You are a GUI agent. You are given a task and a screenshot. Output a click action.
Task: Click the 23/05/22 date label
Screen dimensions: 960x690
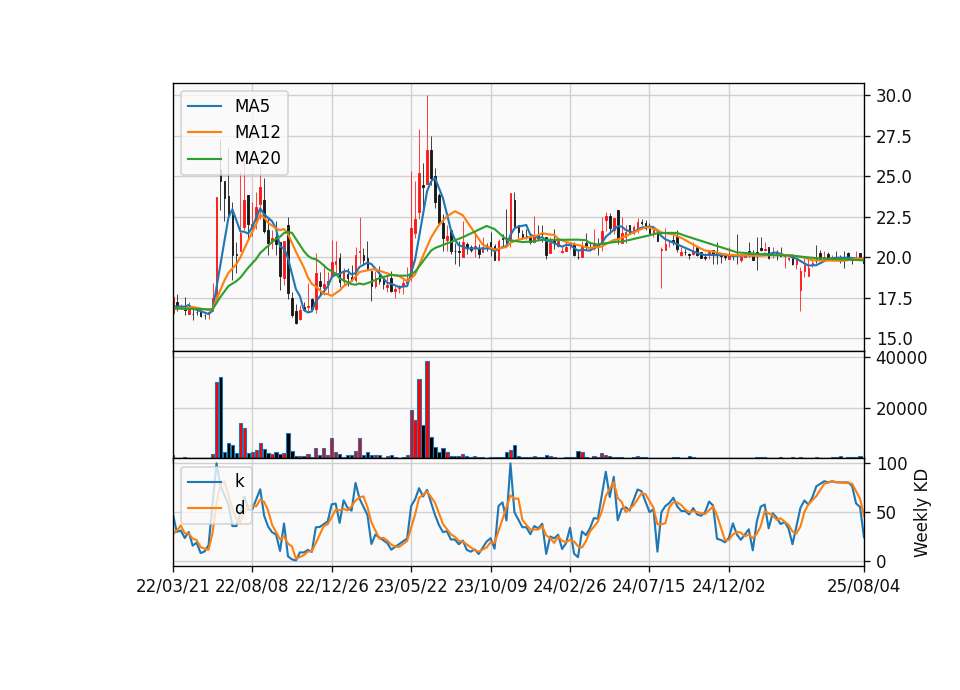[411, 586]
